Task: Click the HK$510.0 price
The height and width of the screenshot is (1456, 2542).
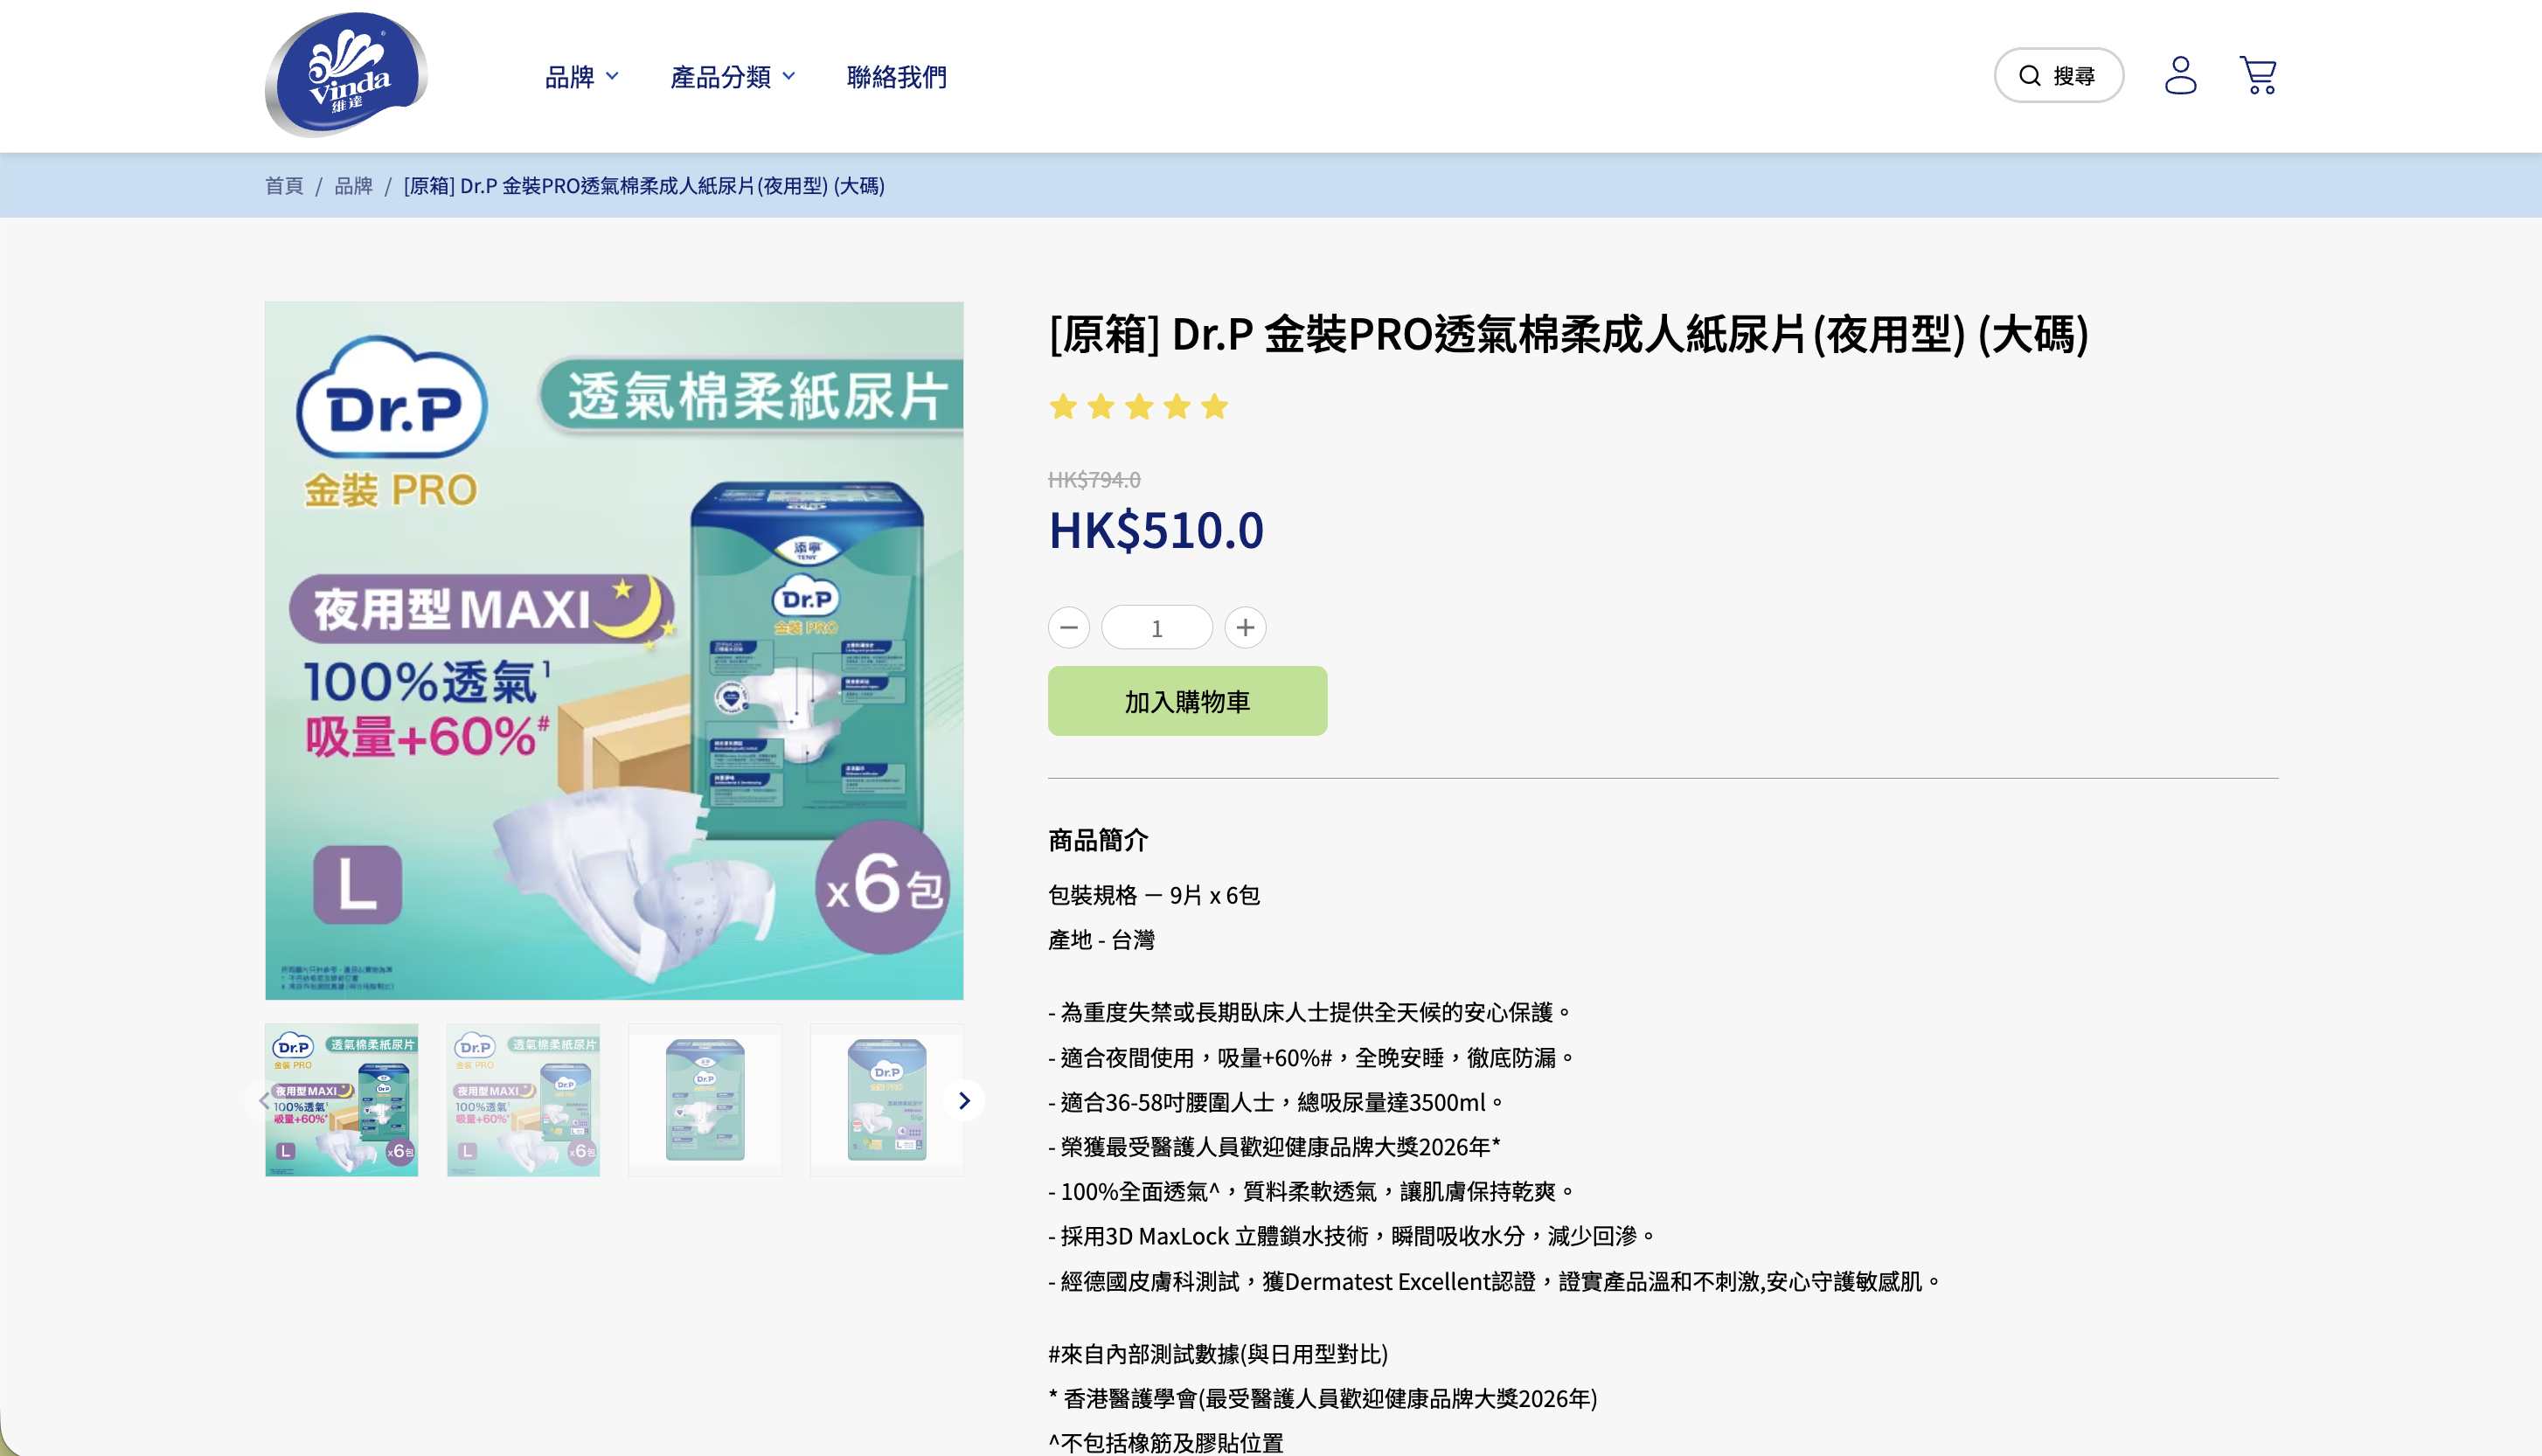Action: [1156, 530]
